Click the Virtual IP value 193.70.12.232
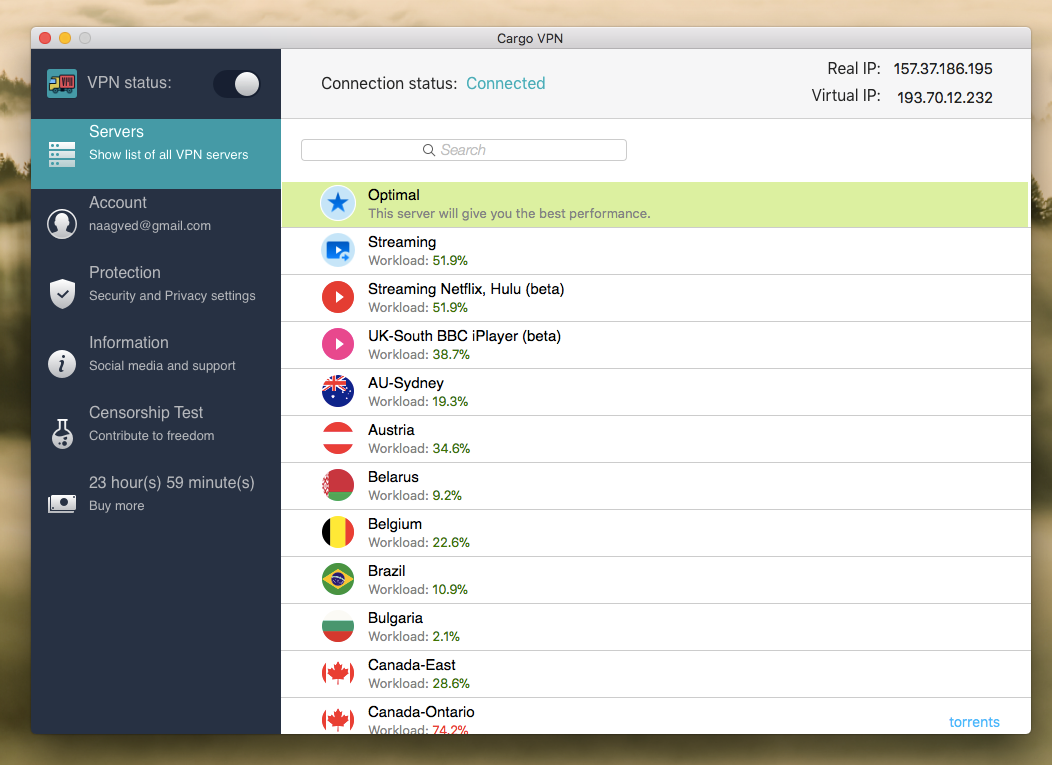 [945, 97]
